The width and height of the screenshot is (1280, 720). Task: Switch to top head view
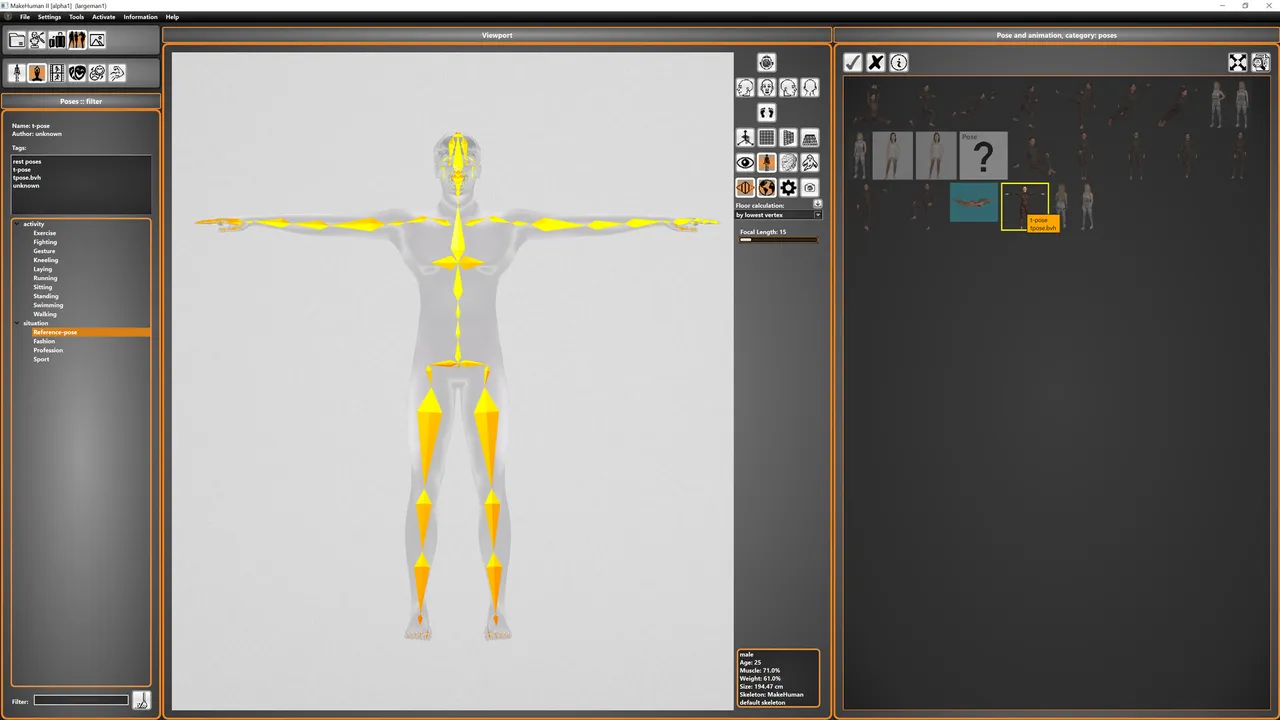click(x=766, y=63)
